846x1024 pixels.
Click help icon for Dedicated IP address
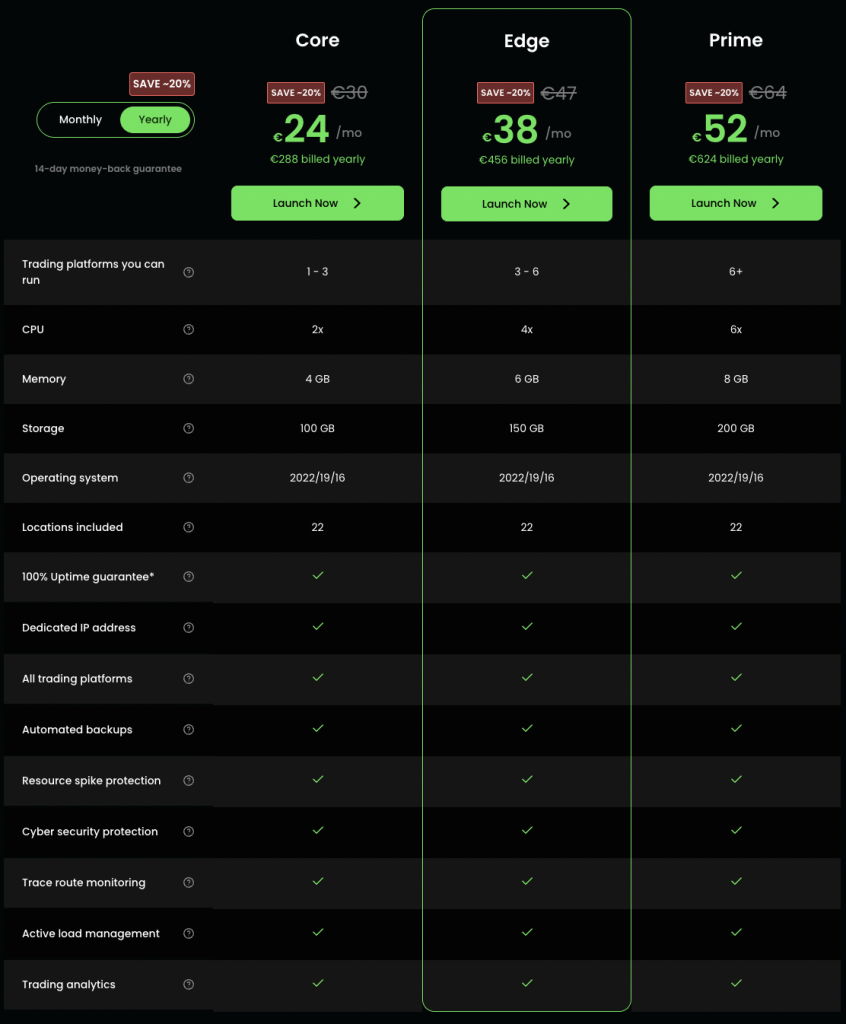click(x=189, y=628)
